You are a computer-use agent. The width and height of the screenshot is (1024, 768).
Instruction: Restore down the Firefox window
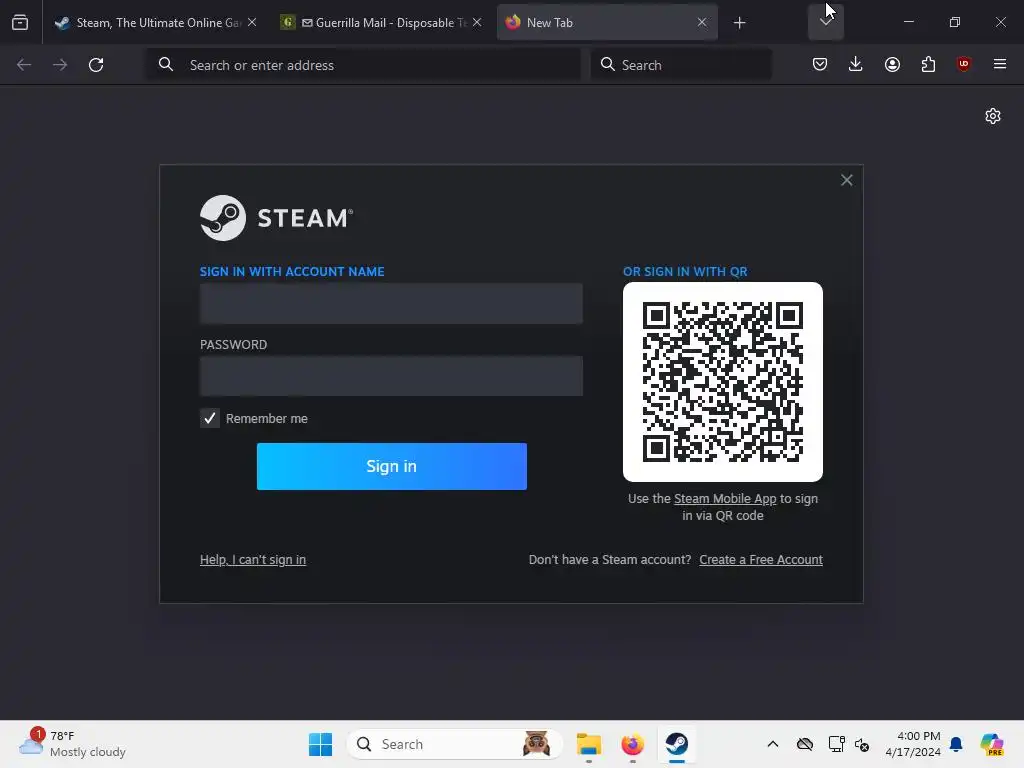point(955,22)
